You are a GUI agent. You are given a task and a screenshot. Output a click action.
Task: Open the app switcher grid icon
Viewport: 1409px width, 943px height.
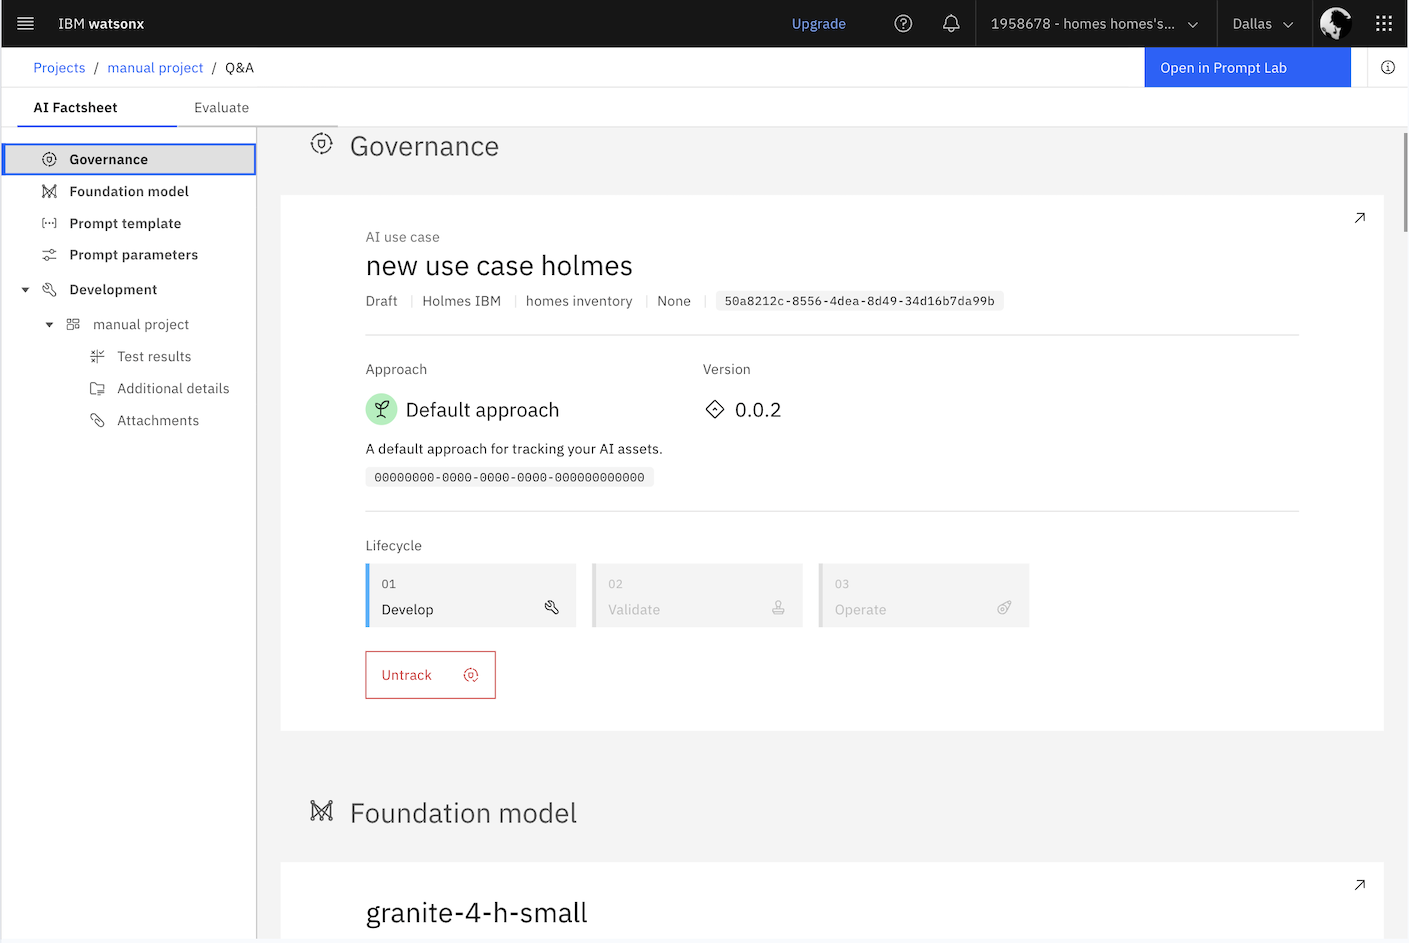click(x=1384, y=23)
